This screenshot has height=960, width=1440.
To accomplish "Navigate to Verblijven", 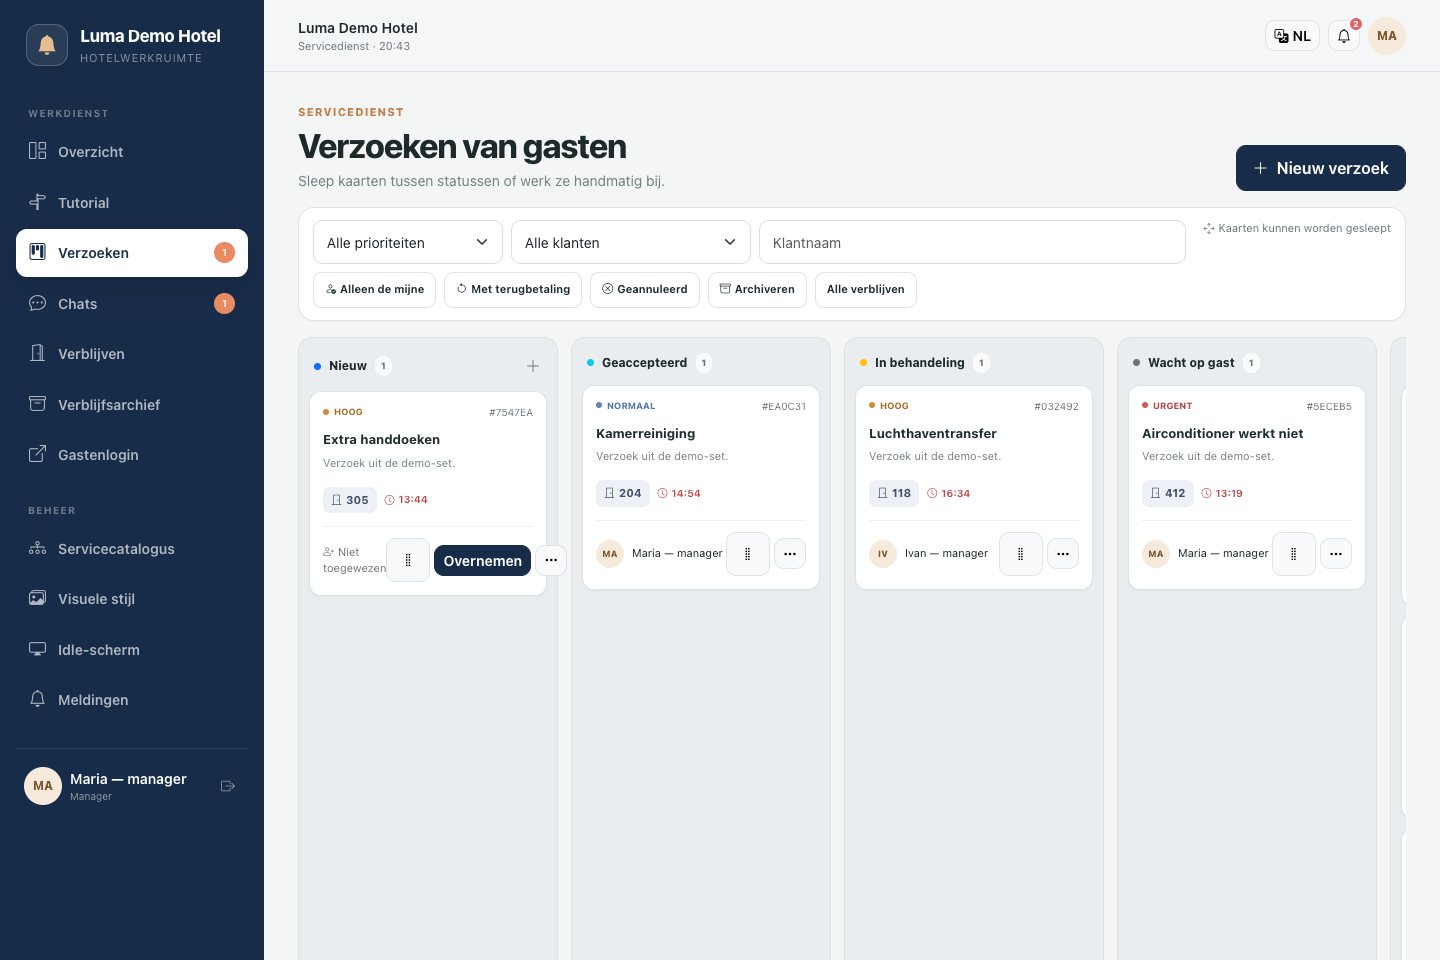I will (132, 354).
